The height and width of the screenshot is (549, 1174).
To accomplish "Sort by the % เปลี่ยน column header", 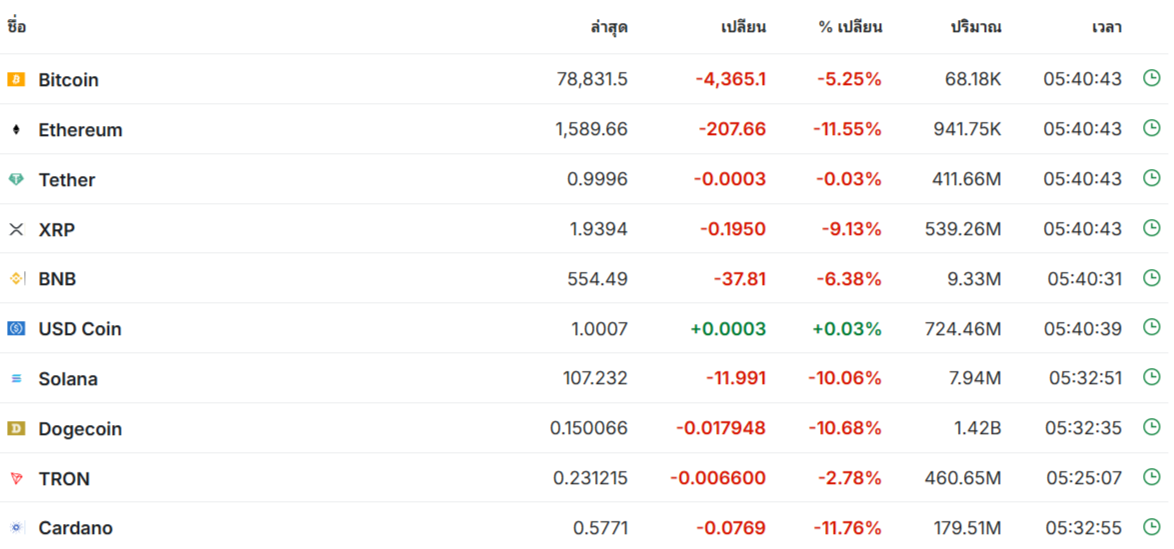I will click(851, 28).
